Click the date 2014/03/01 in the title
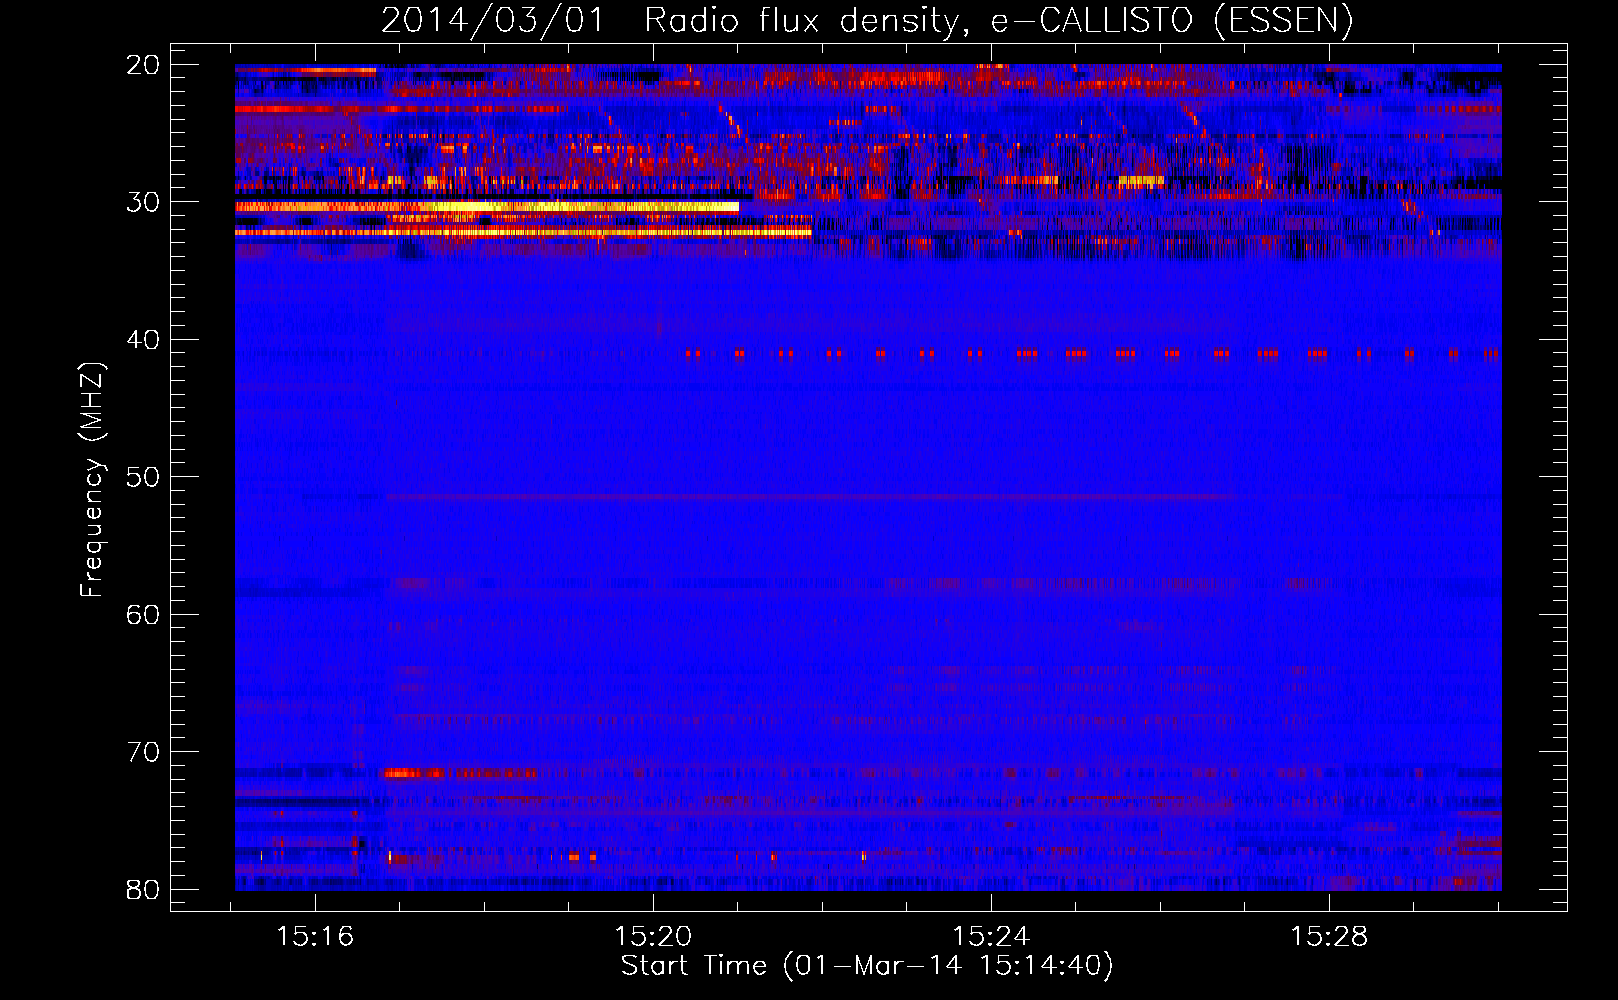The image size is (1618, 1000). coord(493,20)
